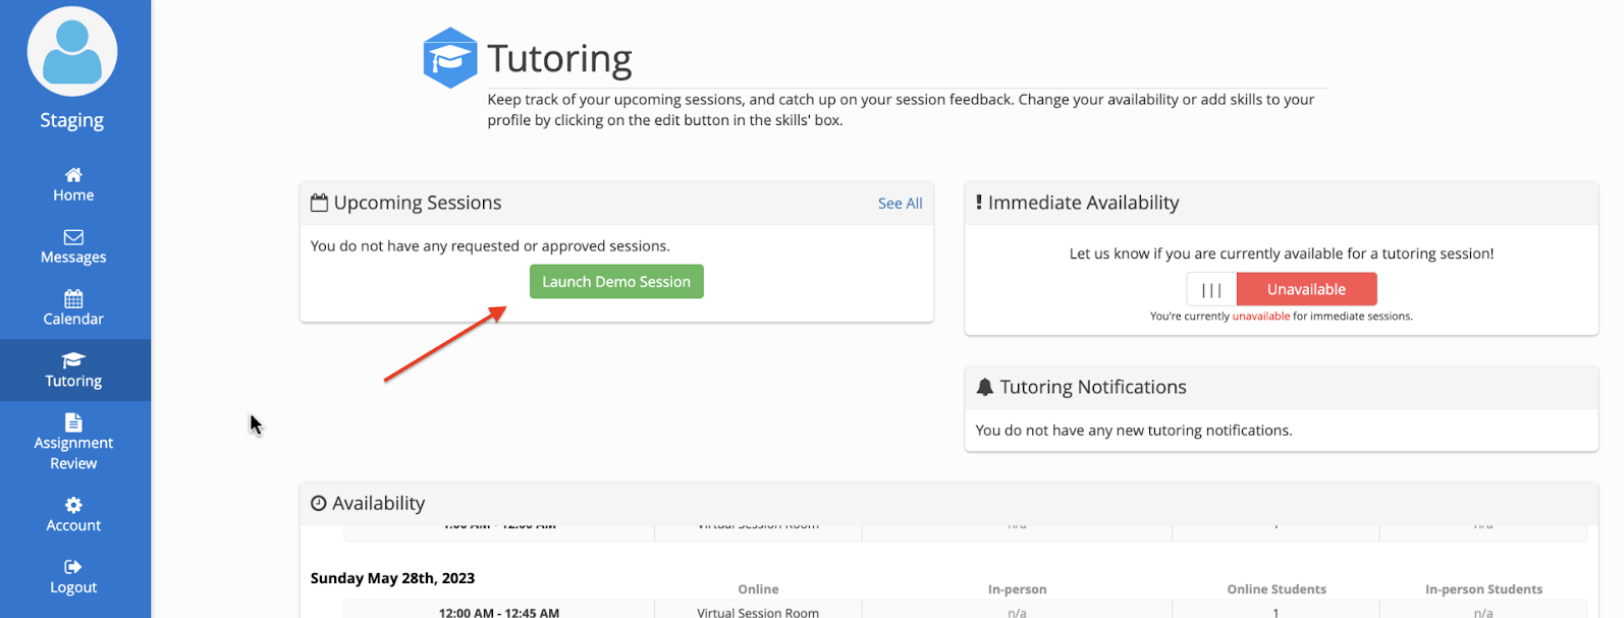Viewport: 1624px width, 618px height.
Task: Click the Launch Demo Session button
Action: [x=616, y=281]
